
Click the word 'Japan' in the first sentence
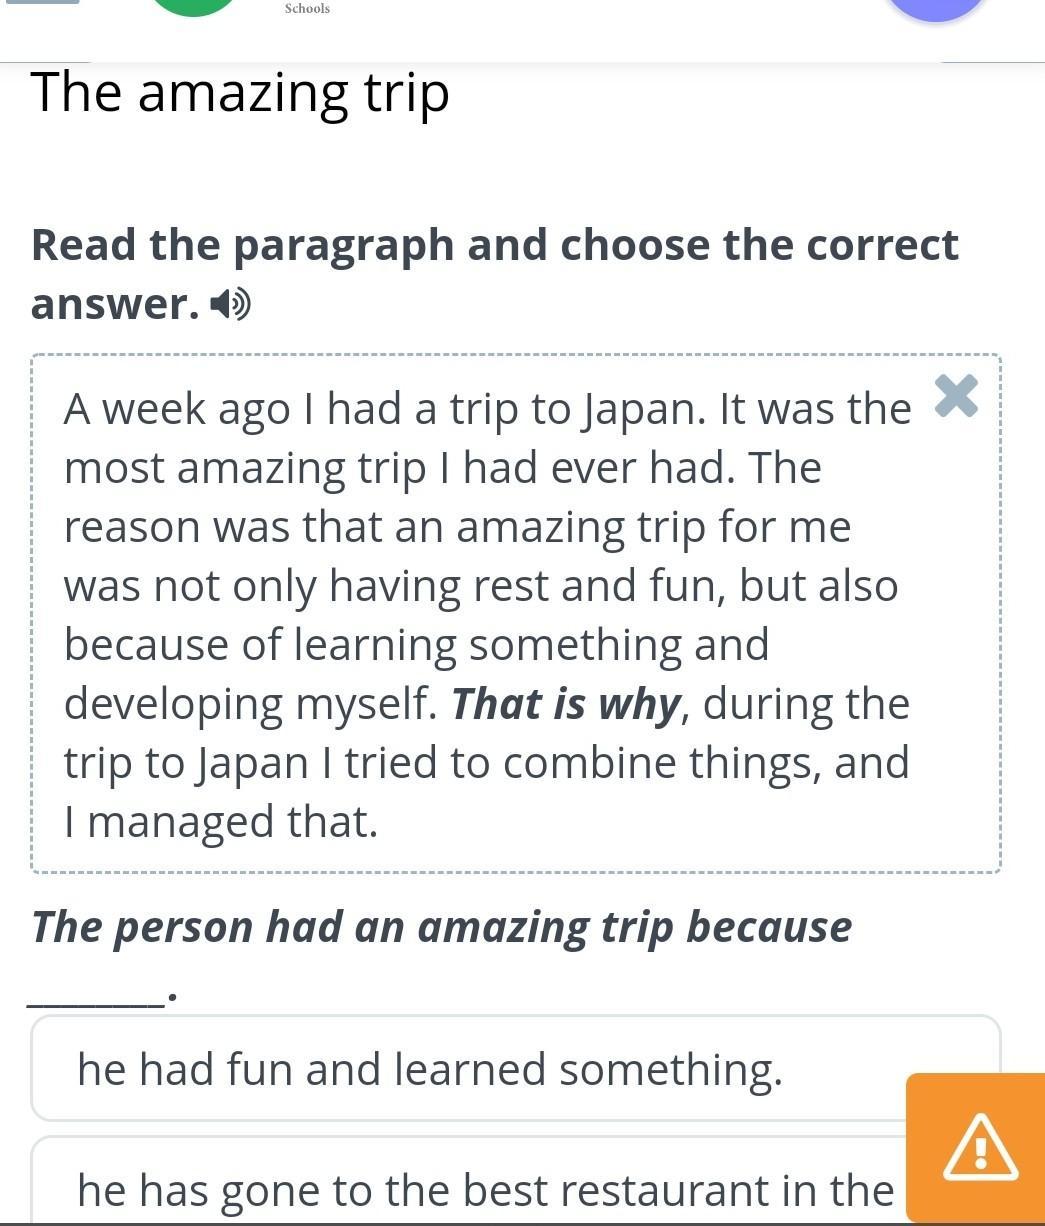[x=643, y=409]
